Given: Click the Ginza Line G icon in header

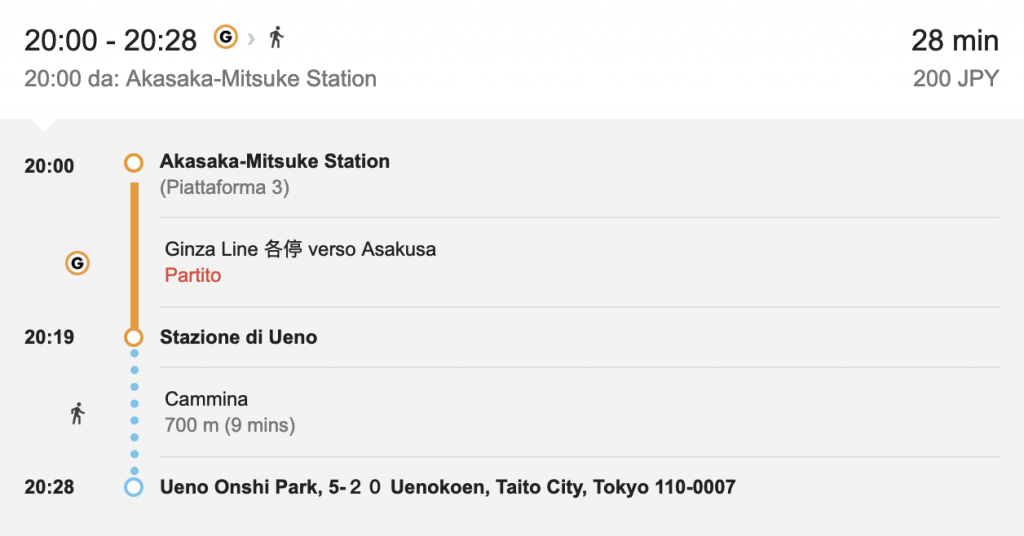Looking at the screenshot, I should click(225, 37).
